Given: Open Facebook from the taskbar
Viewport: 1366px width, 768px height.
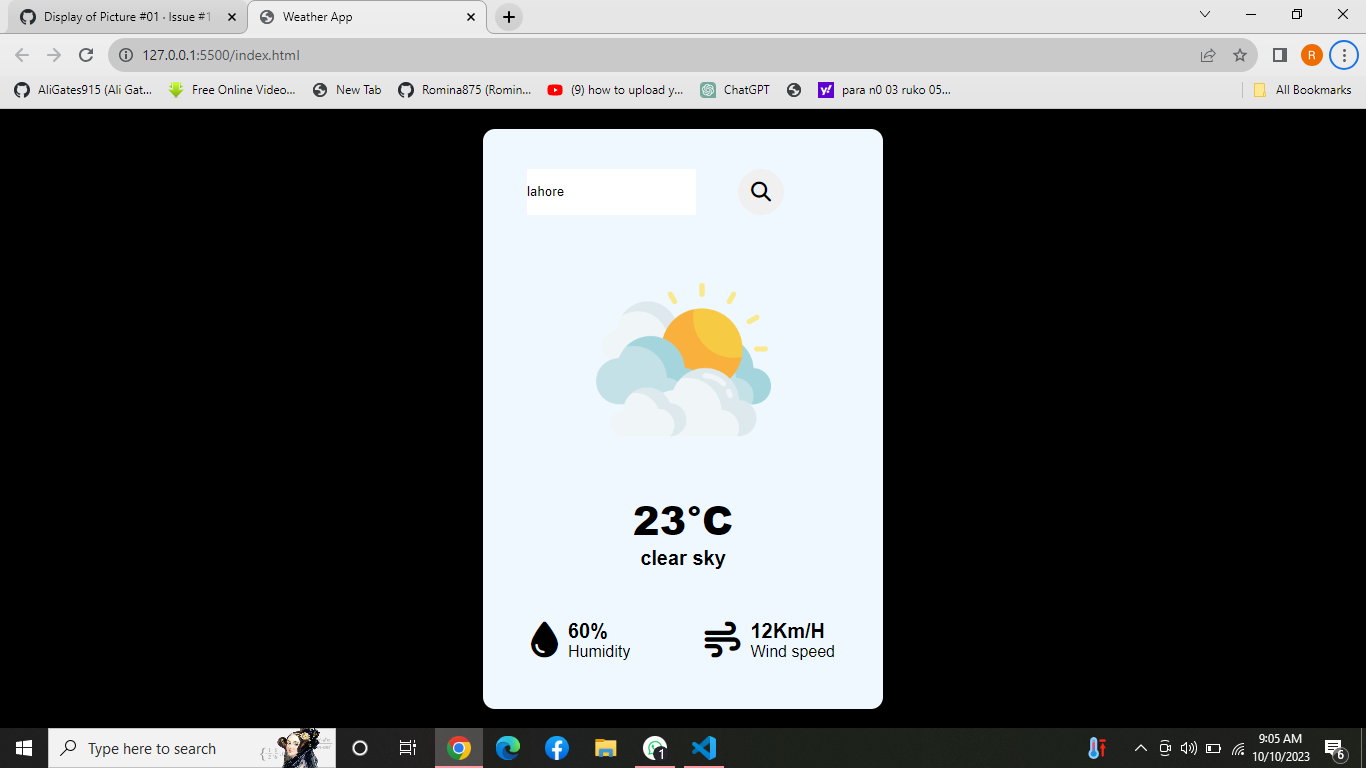Looking at the screenshot, I should (x=556, y=747).
